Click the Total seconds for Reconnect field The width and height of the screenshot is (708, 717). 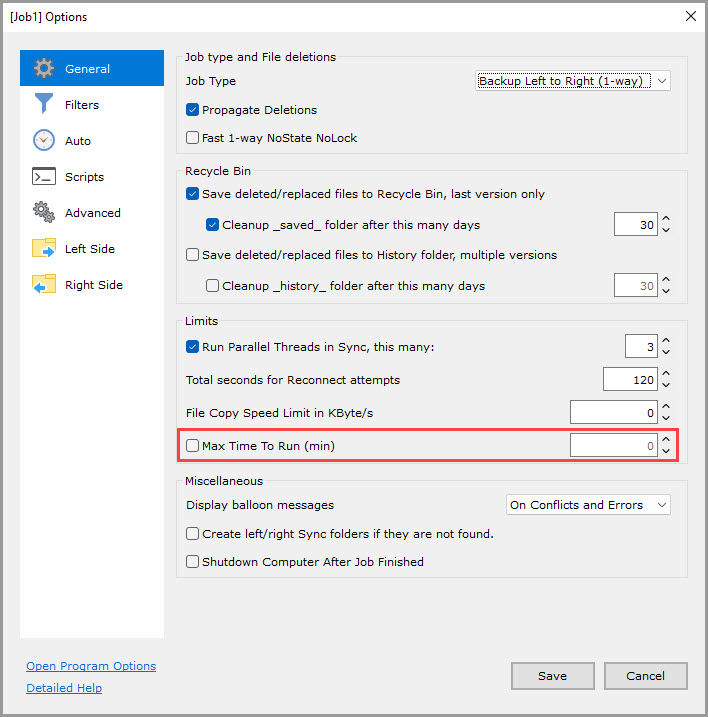tap(629, 380)
